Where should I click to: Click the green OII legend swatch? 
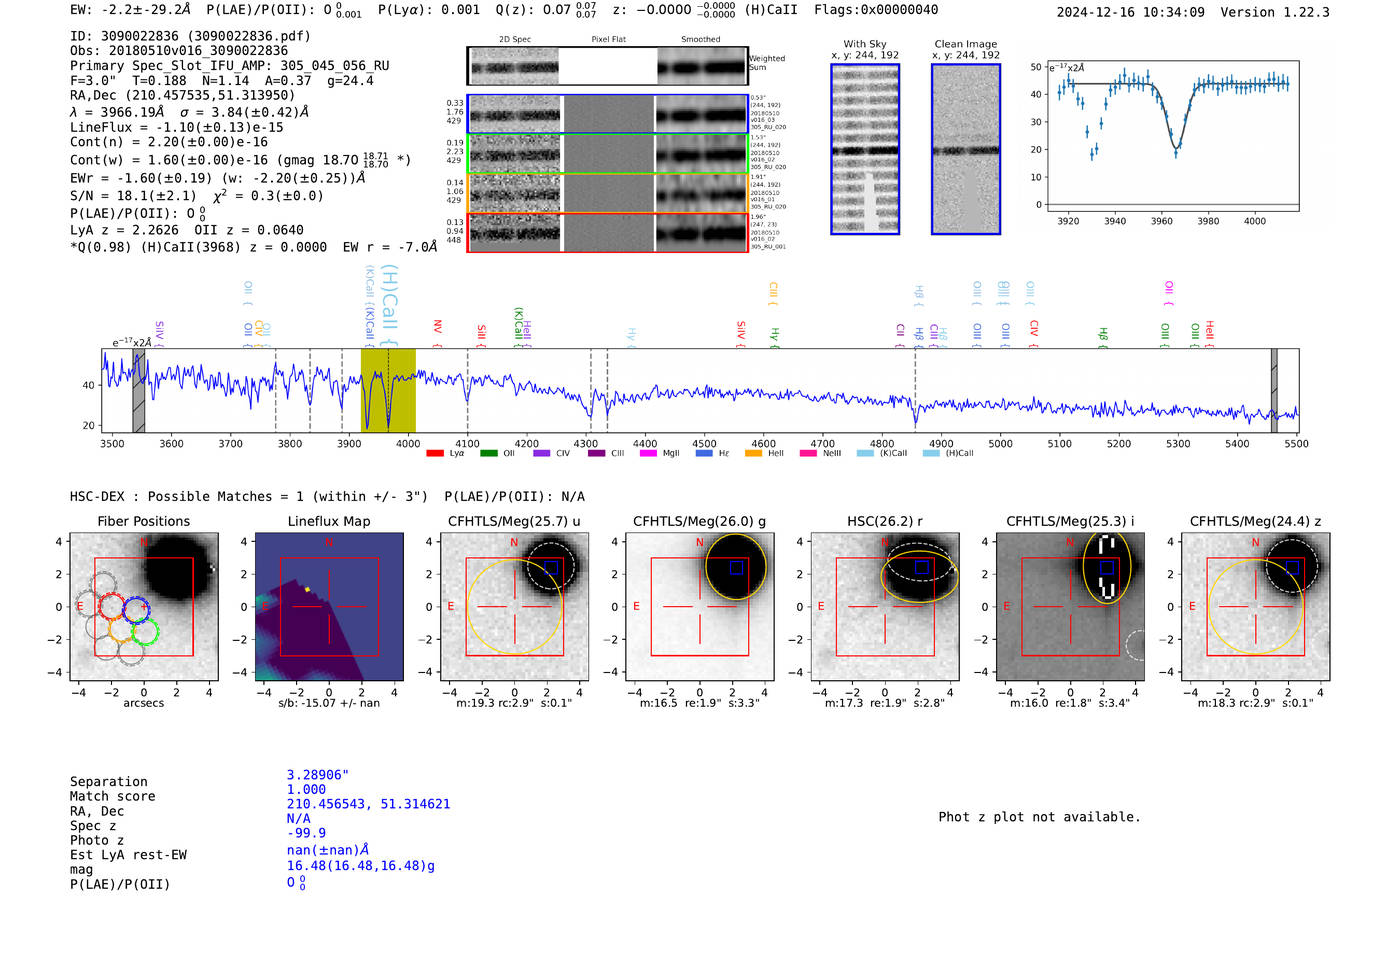pos(488,454)
